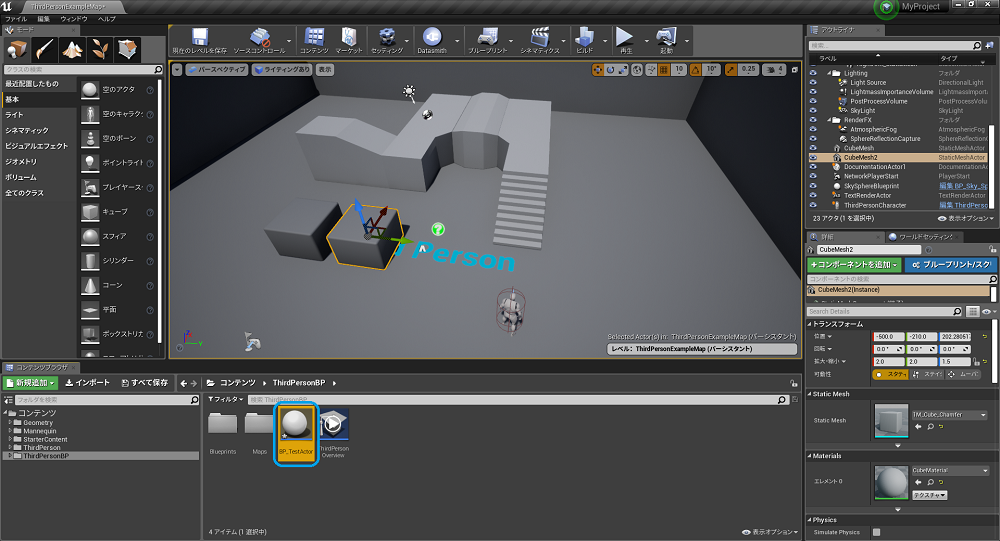Screen dimensions: 1000x541
Task: Click browse-to-asset icon under Materials
Action: point(930,482)
